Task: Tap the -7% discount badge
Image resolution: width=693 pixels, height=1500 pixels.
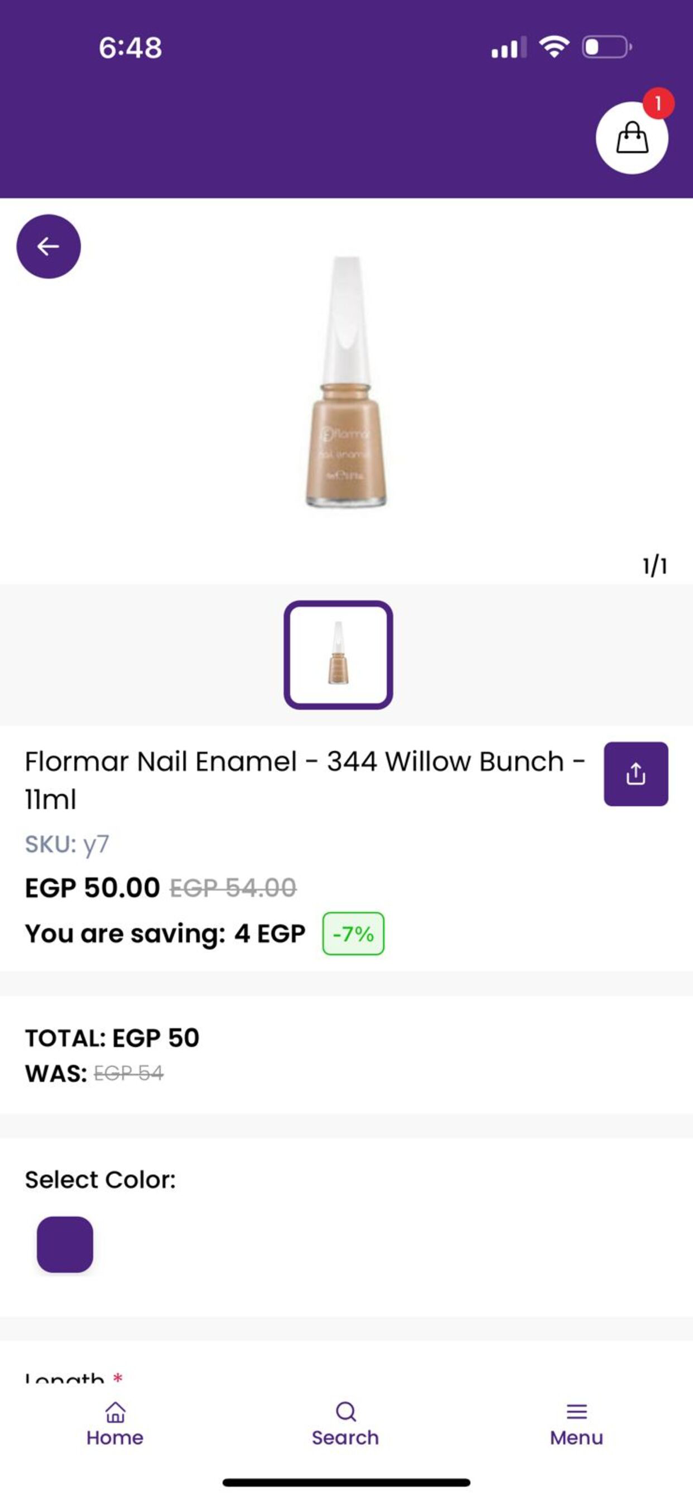Action: coord(352,933)
